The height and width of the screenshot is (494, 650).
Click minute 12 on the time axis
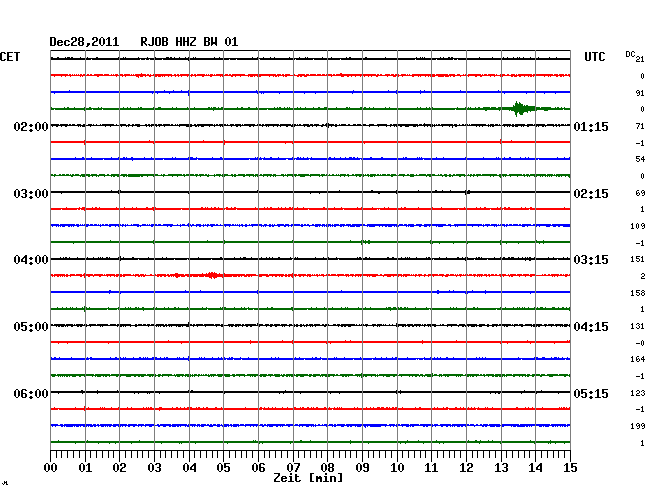466,467
